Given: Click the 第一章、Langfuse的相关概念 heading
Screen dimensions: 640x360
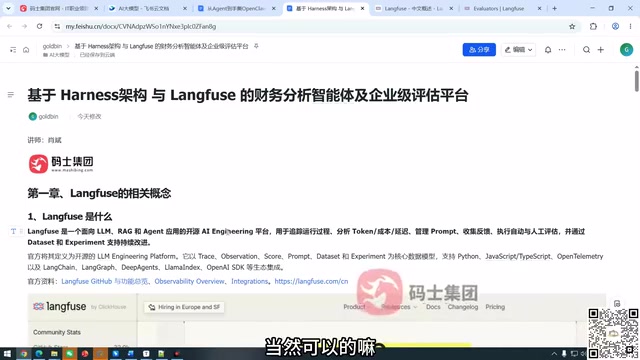Looking at the screenshot, I should (x=99, y=193).
